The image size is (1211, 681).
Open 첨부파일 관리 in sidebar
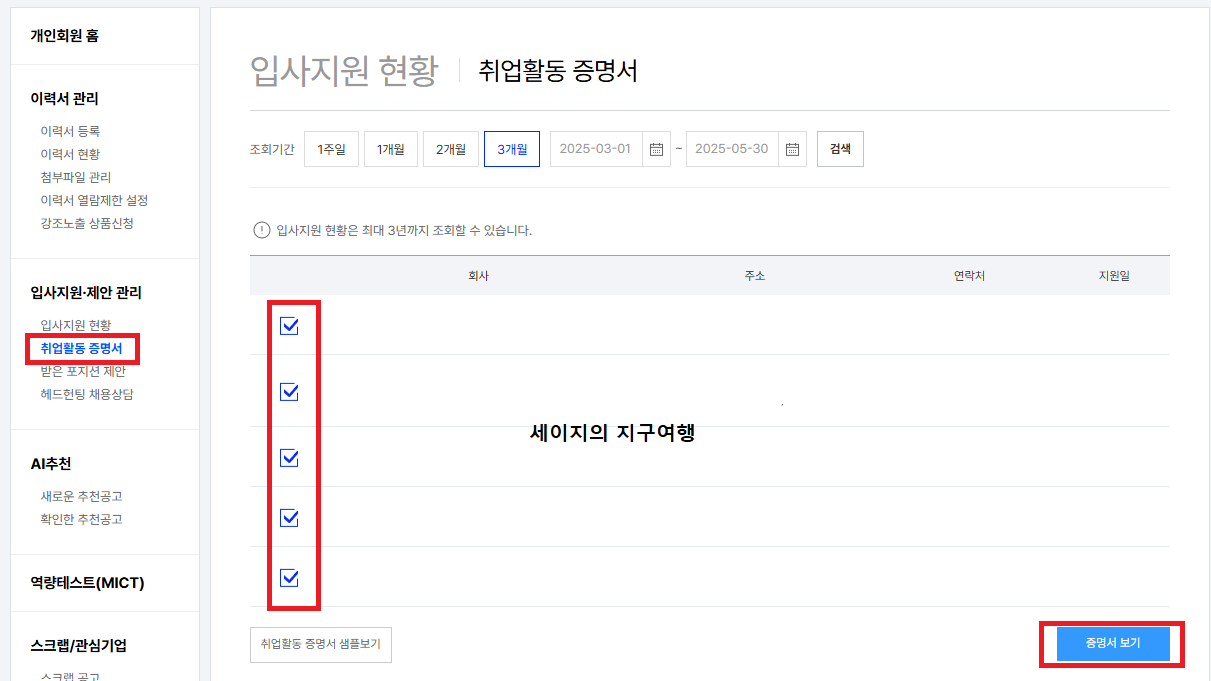[x=76, y=177]
